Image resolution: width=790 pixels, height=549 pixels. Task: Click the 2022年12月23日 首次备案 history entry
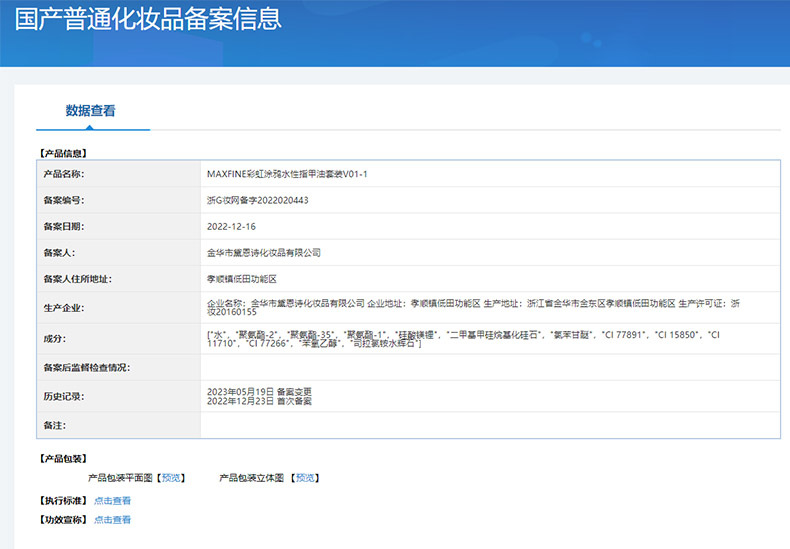[x=259, y=401]
